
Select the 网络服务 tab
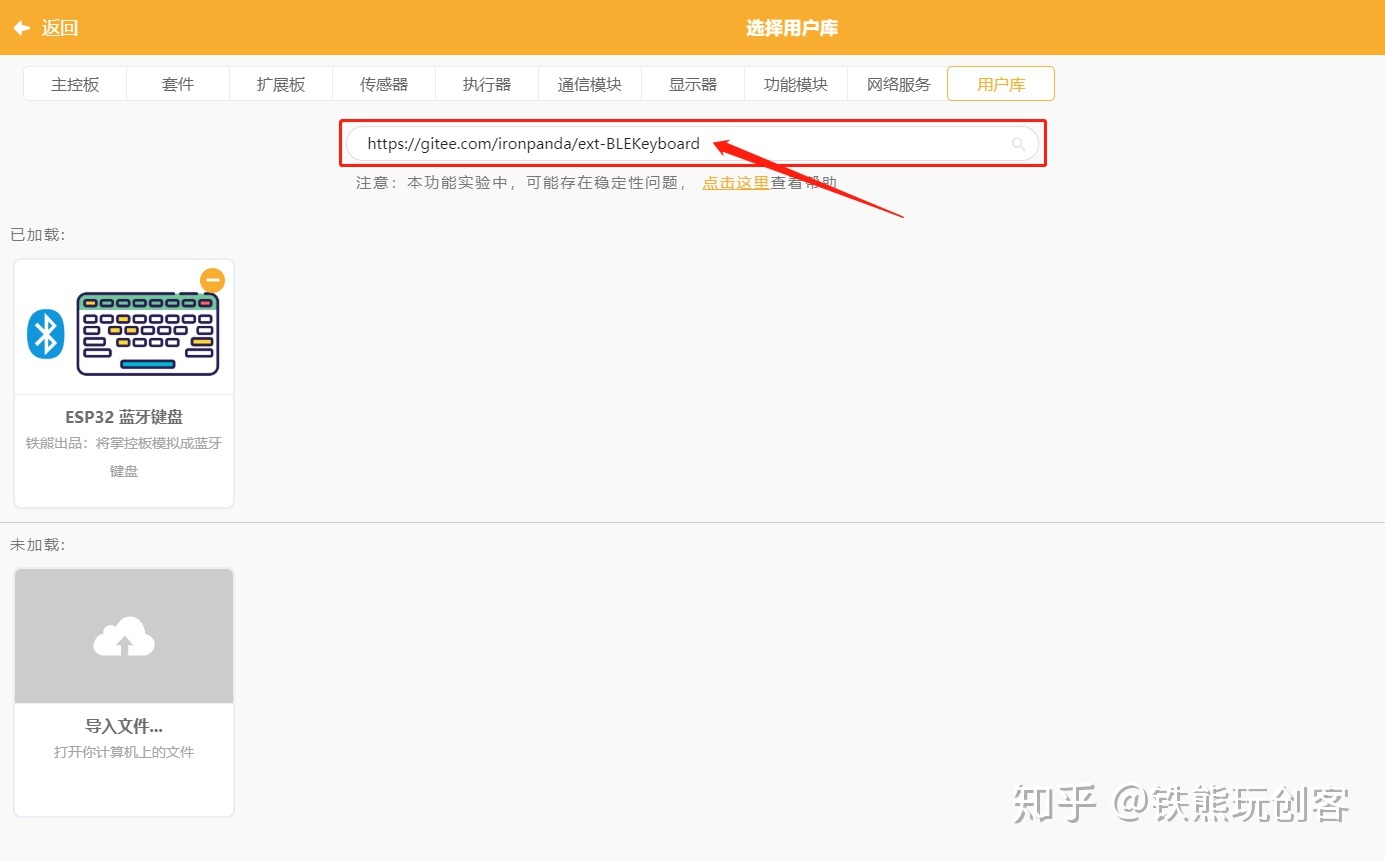898,84
